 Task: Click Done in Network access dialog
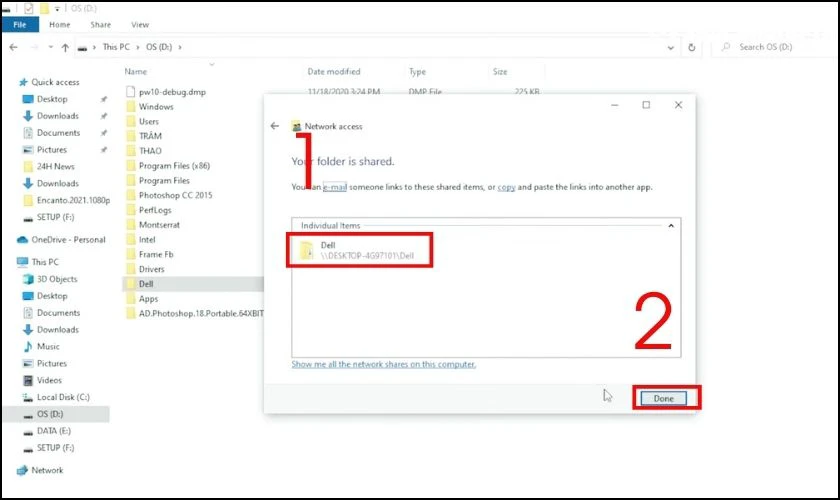tap(663, 398)
